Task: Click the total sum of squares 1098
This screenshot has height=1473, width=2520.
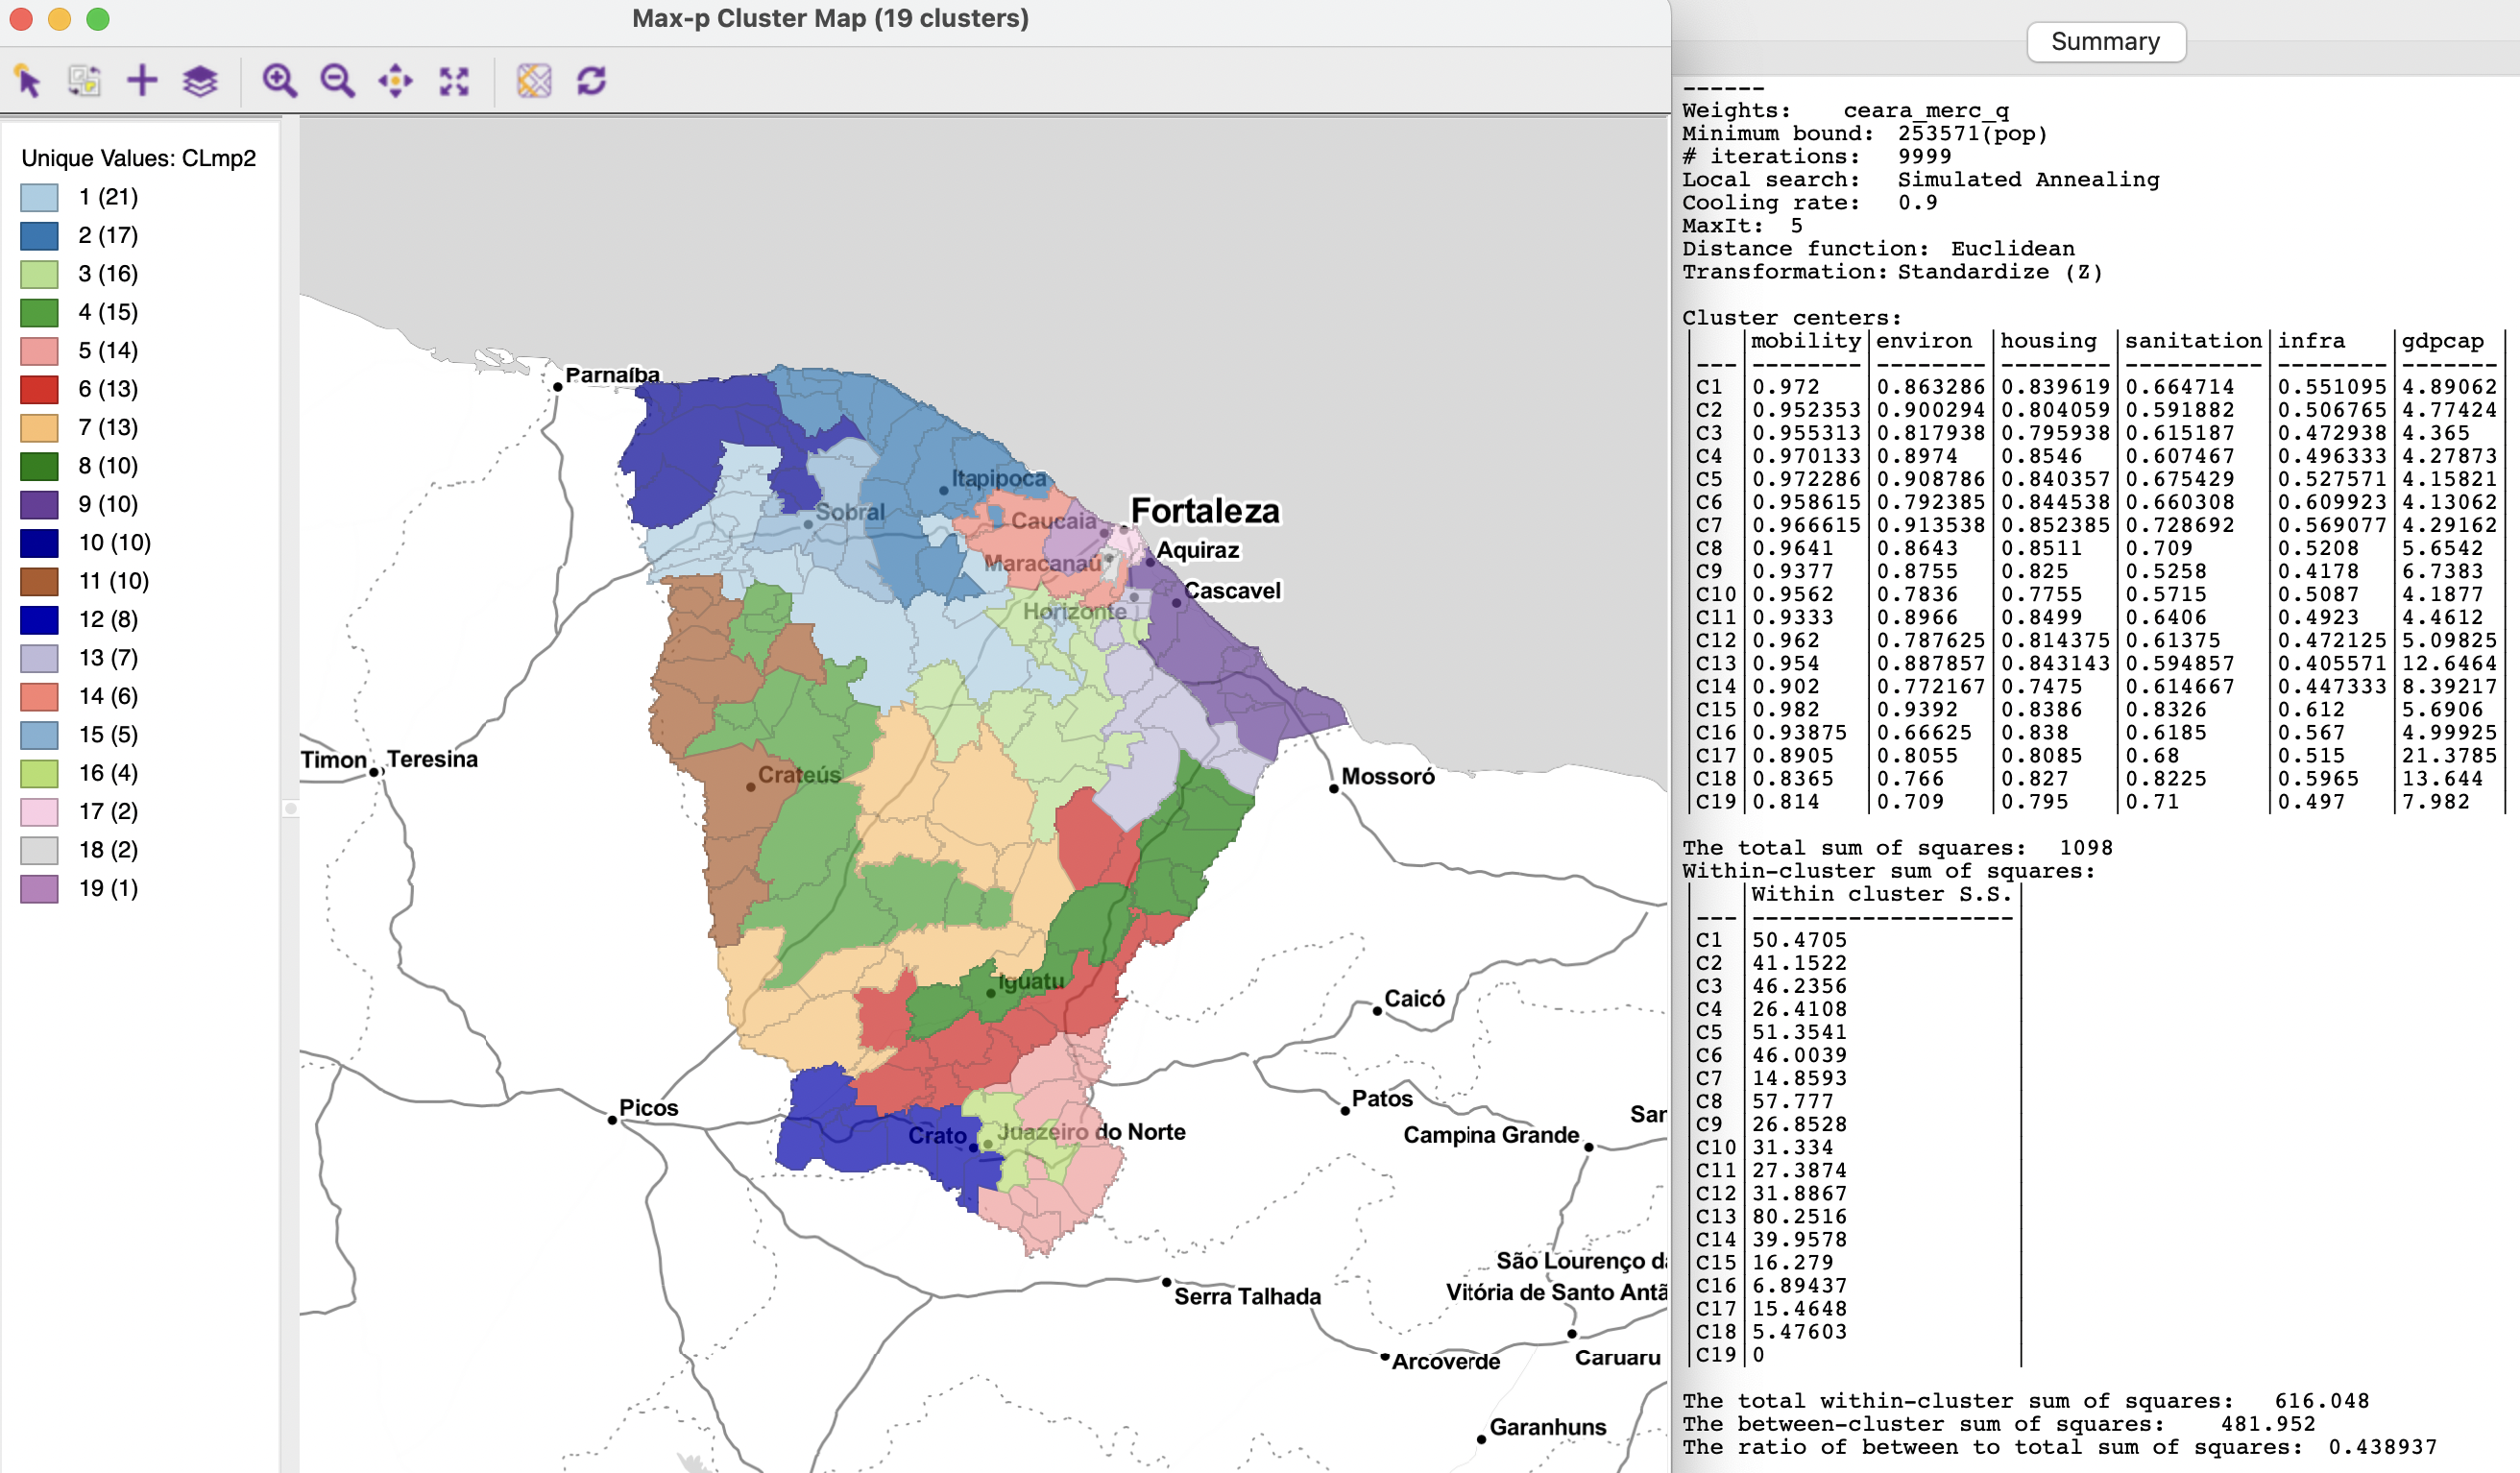Action: 2086,848
